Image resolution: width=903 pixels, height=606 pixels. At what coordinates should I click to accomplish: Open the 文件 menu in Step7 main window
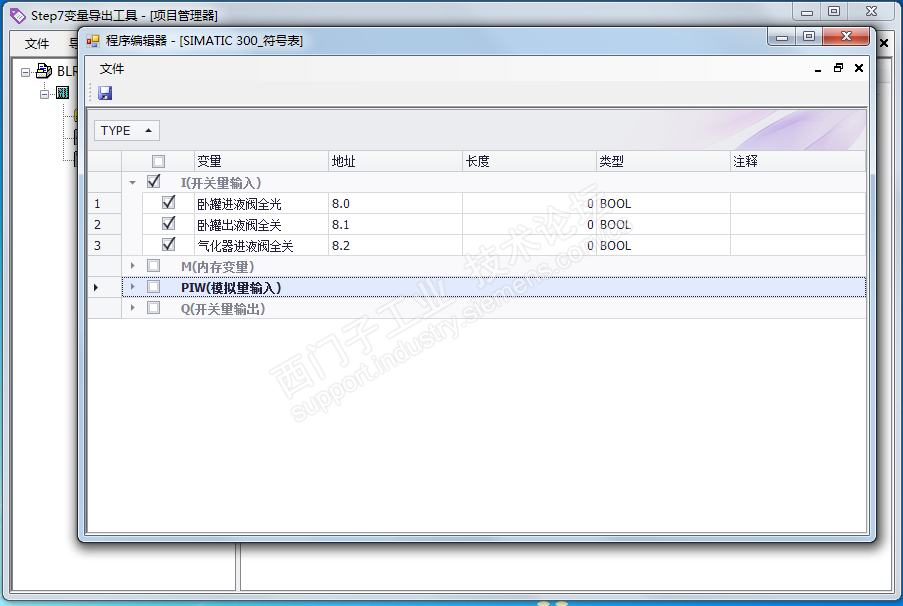(x=37, y=44)
